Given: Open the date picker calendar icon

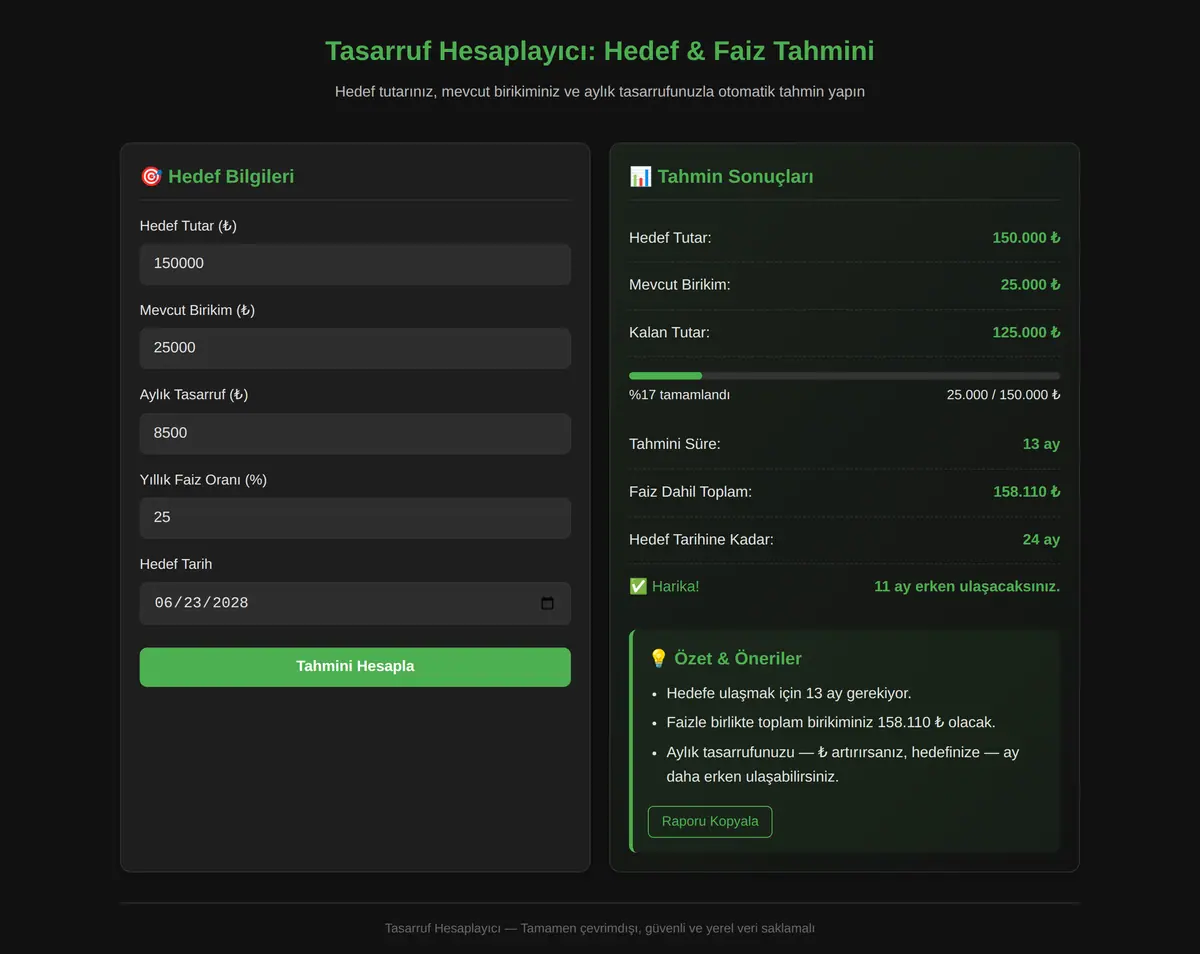Looking at the screenshot, I should coord(547,603).
